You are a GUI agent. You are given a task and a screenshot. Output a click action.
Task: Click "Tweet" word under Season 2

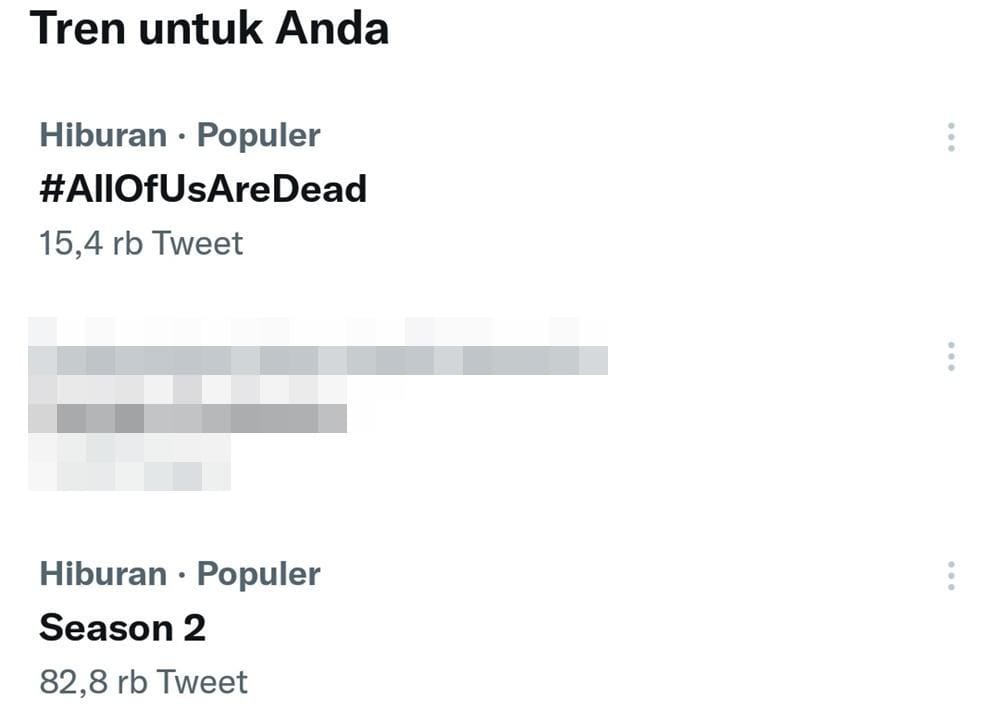201,682
